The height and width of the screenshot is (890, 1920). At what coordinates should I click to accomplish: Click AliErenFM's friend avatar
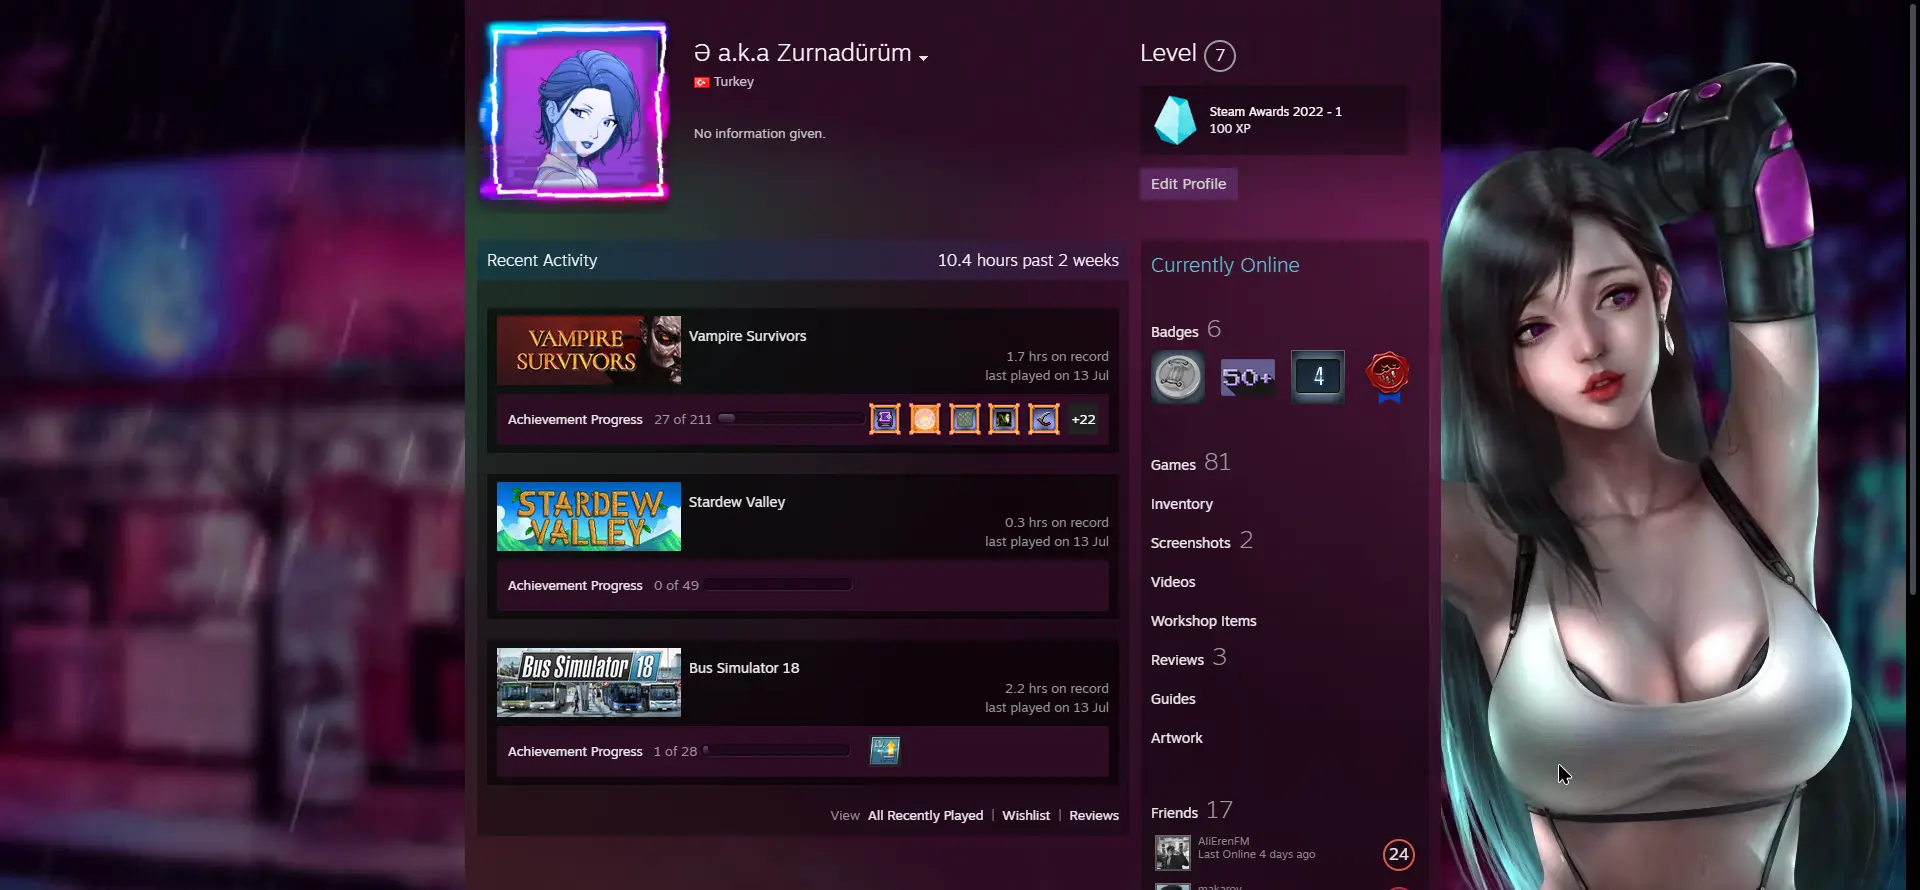click(x=1173, y=853)
